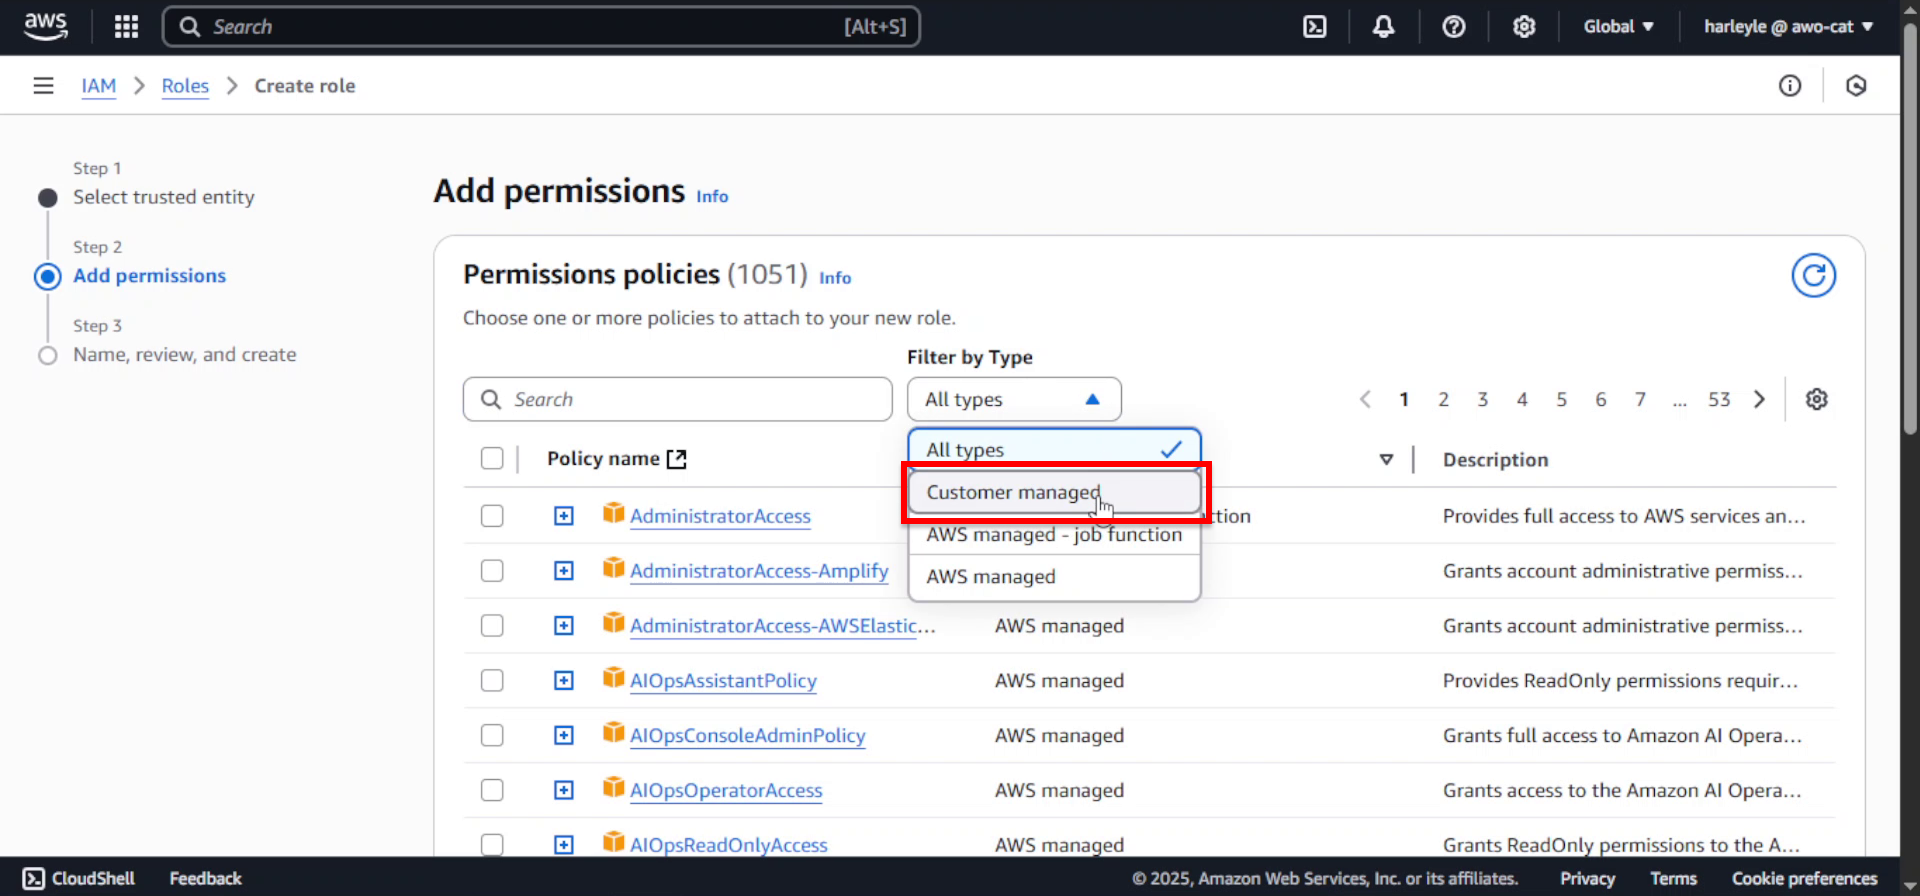Go to Step 1 Select trusted entity
Screen dimensions: 1920x896
click(x=163, y=197)
